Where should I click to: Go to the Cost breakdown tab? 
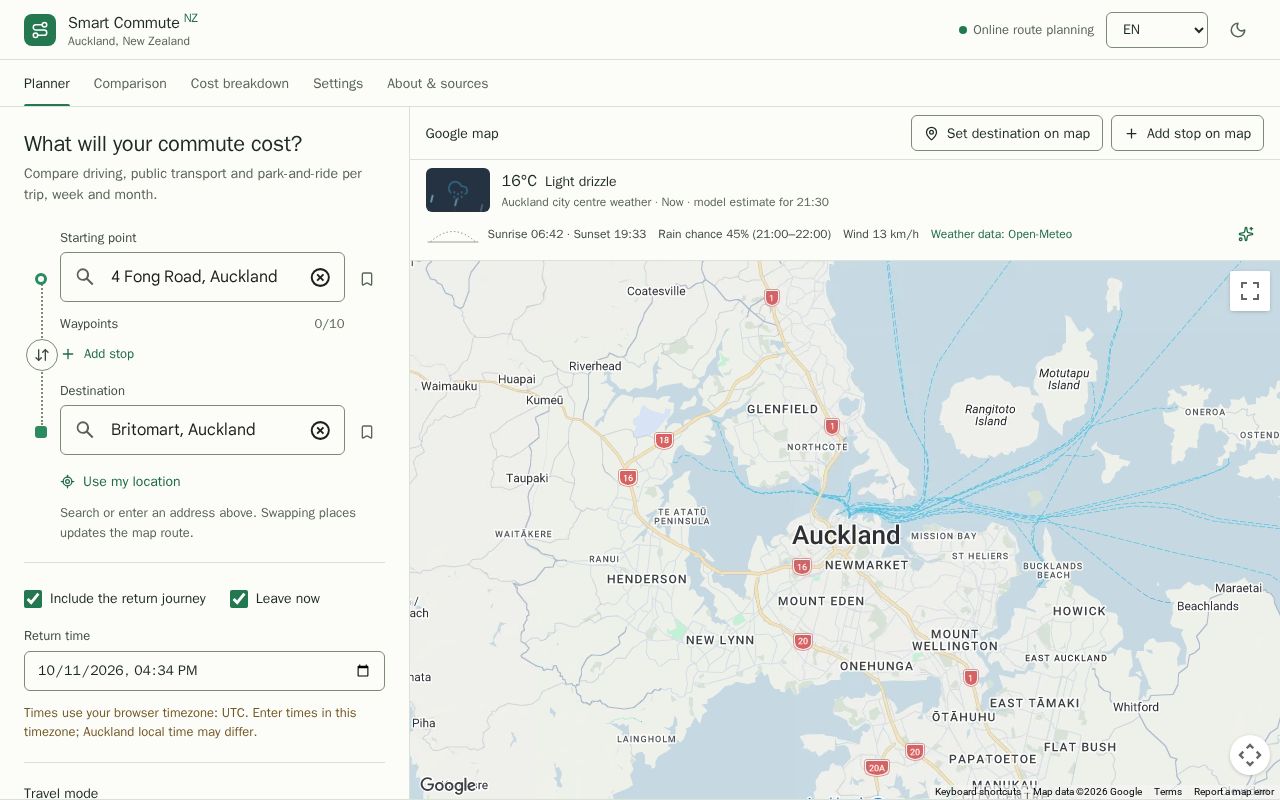click(240, 84)
